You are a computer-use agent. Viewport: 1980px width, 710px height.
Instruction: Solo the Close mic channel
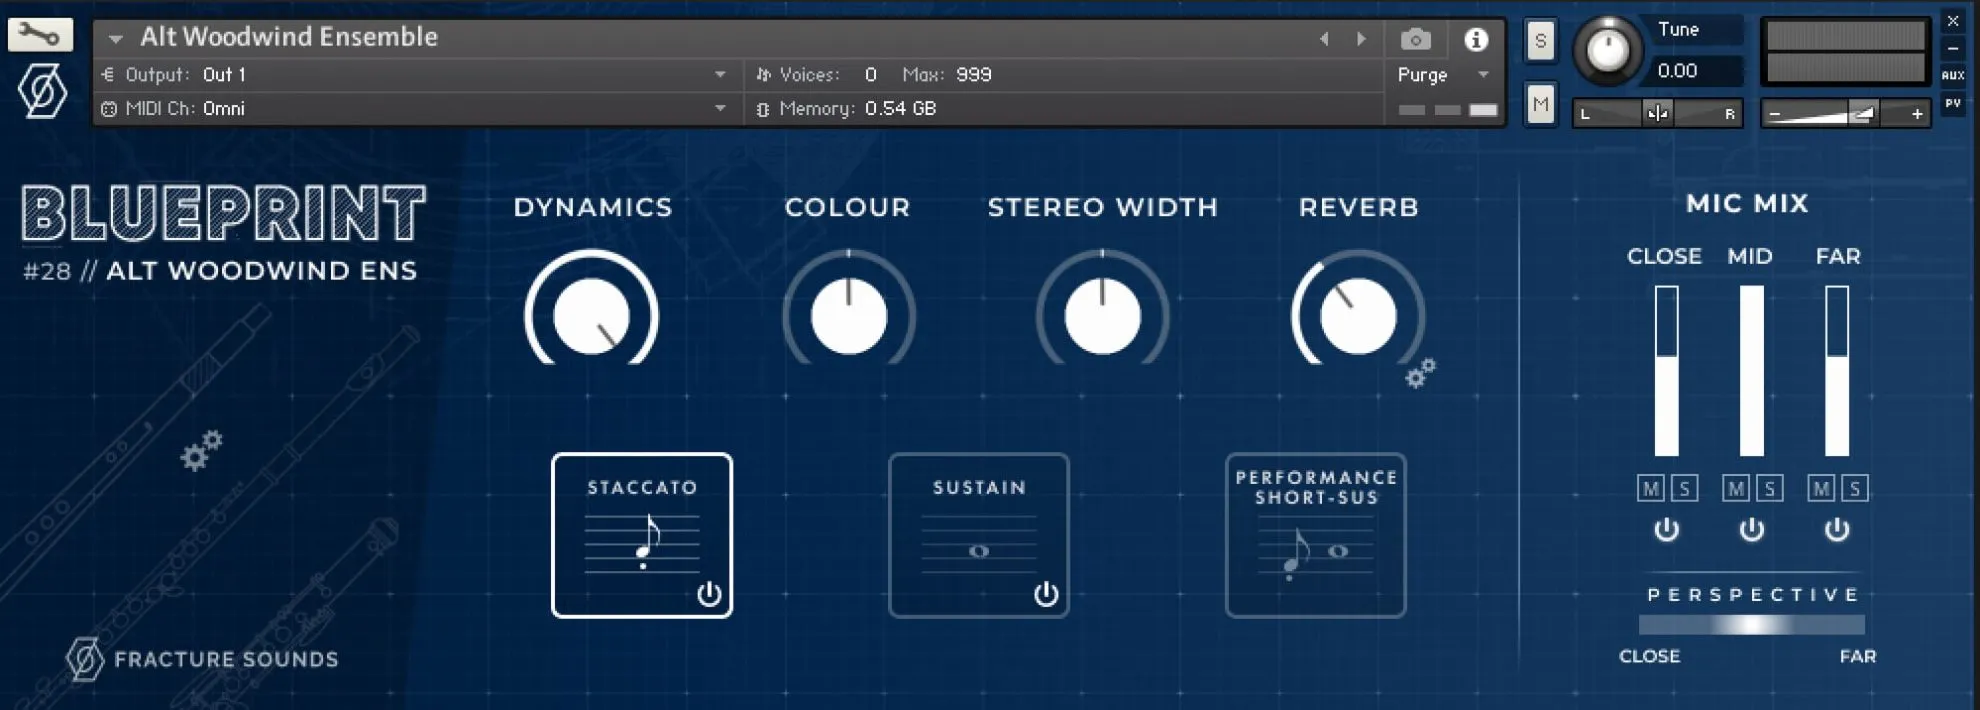(x=1684, y=488)
